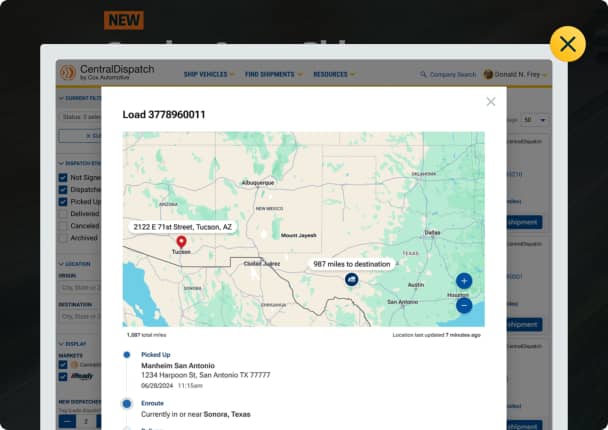The height and width of the screenshot is (430, 608).
Task: Click the 2122 E 71st Street address label
Action: [182, 227]
